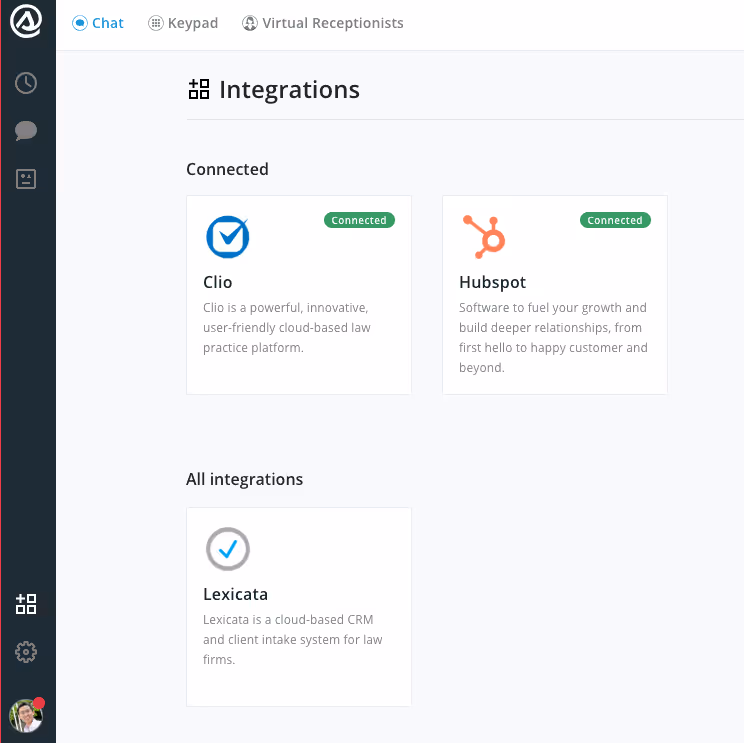Viewport: 744px width, 743px height.
Task: Switch to the Virtual Receptionists tab
Action: click(x=323, y=23)
